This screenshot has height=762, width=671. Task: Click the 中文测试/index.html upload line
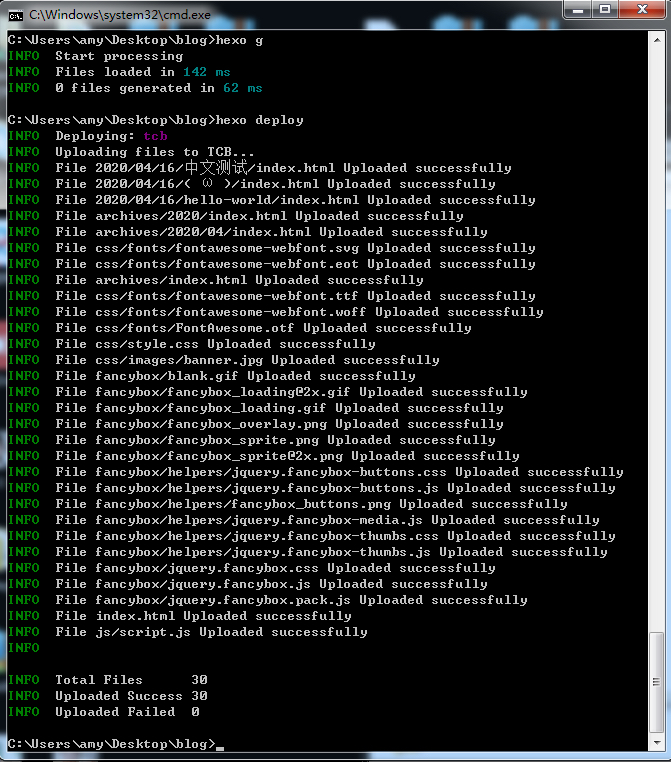(x=259, y=168)
